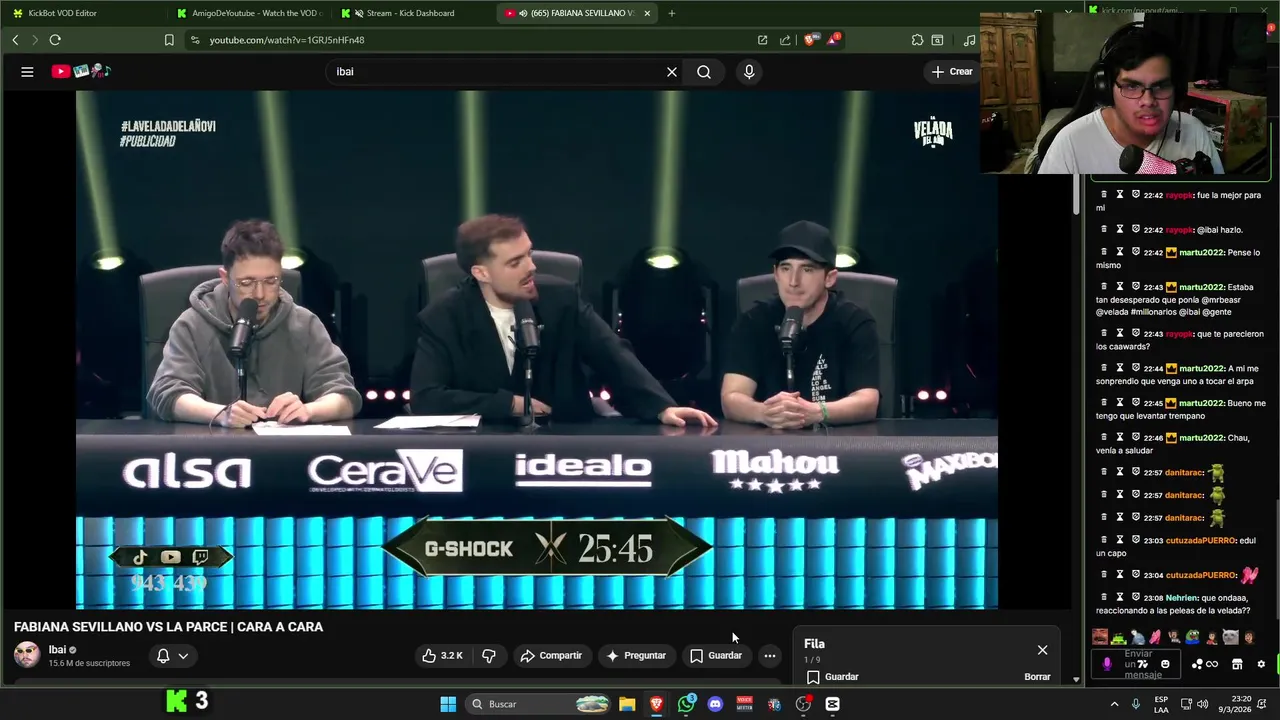The height and width of the screenshot is (720, 1280).
Task: Open a new browser tab
Action: click(x=671, y=13)
